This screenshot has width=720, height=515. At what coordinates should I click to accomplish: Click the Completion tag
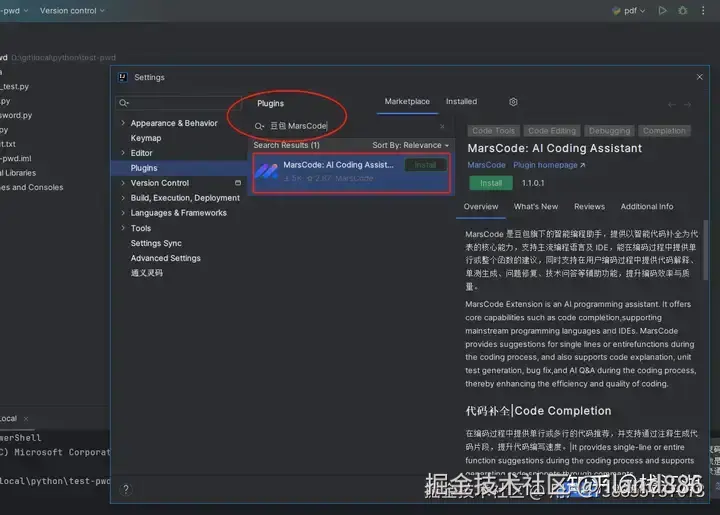pos(664,131)
